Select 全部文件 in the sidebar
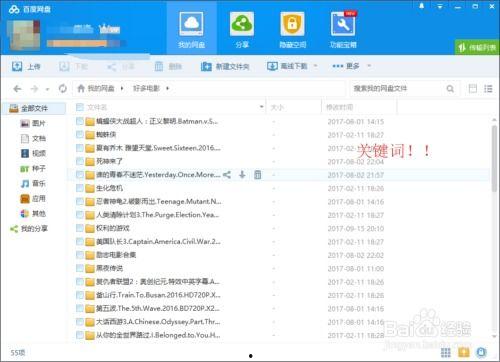The height and width of the screenshot is (362, 500). pos(33,108)
